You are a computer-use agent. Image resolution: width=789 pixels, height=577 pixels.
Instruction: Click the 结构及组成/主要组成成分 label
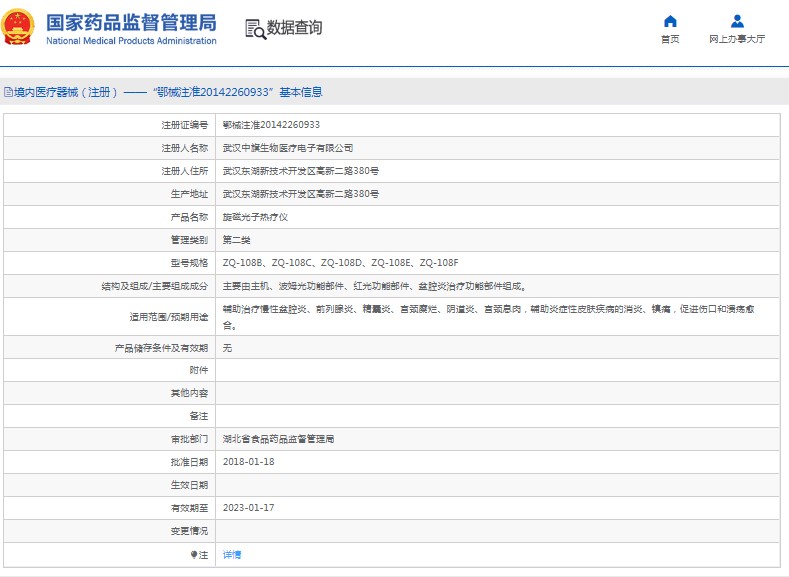(x=154, y=286)
